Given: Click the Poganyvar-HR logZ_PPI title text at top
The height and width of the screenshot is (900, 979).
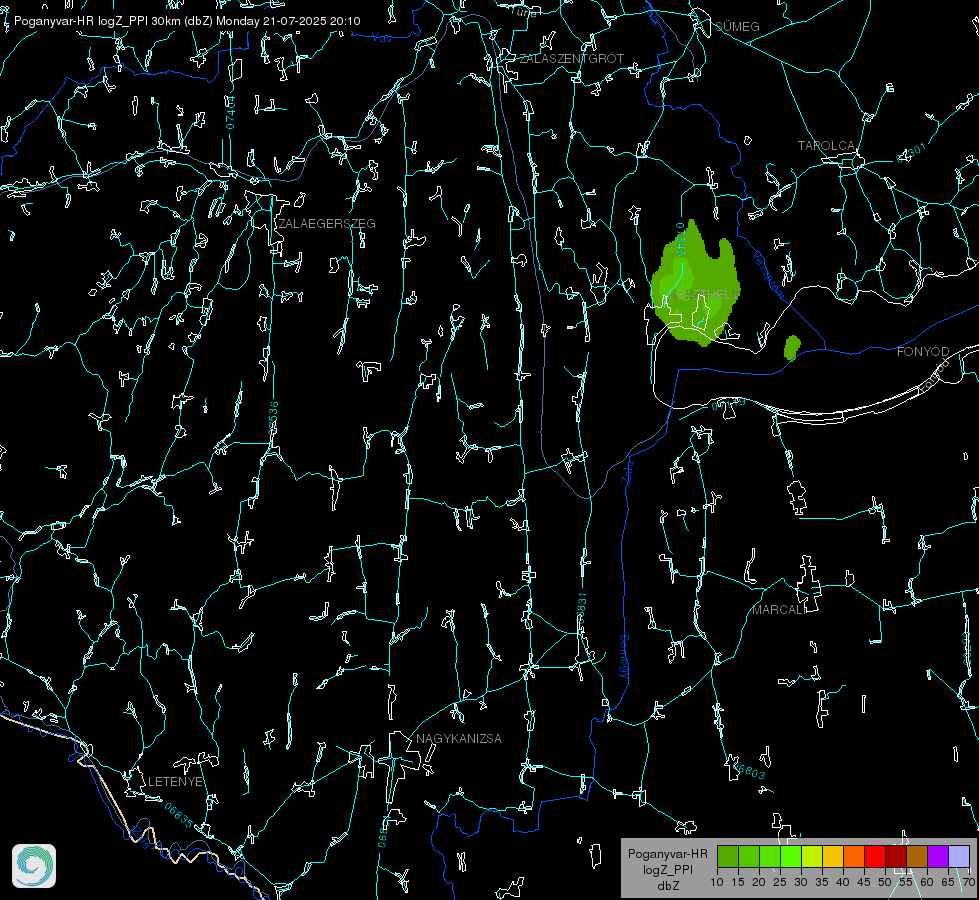Looking at the screenshot, I should pyautogui.click(x=187, y=21).
